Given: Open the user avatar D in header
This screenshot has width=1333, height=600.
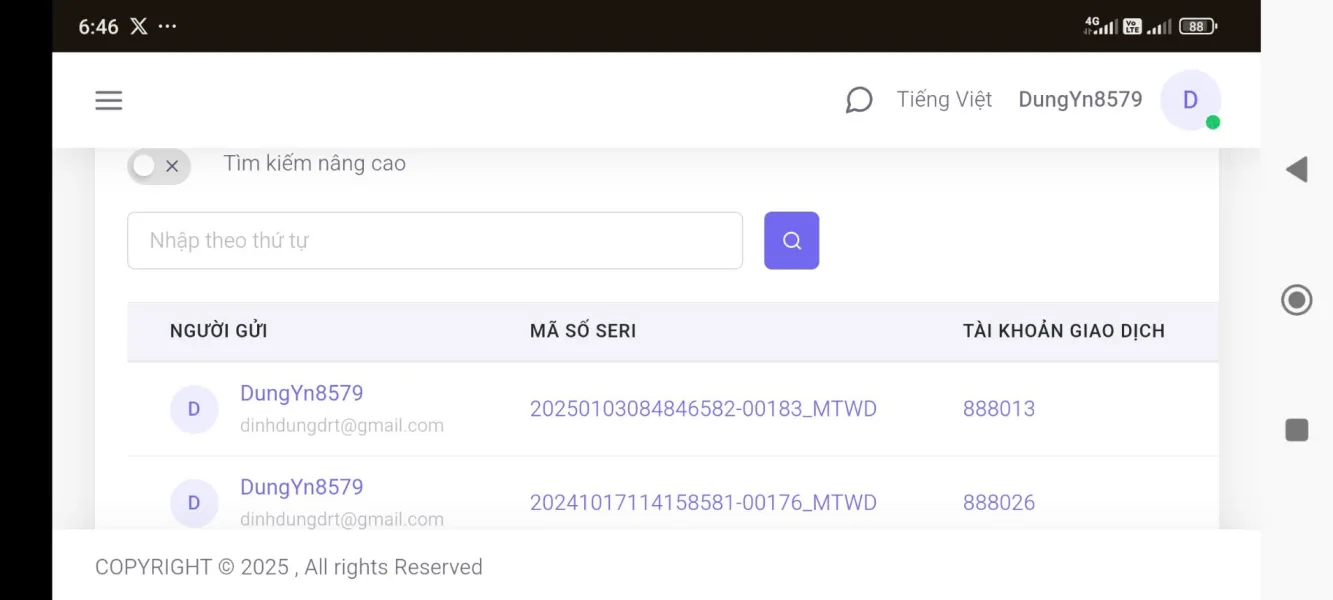Looking at the screenshot, I should click(x=1190, y=100).
